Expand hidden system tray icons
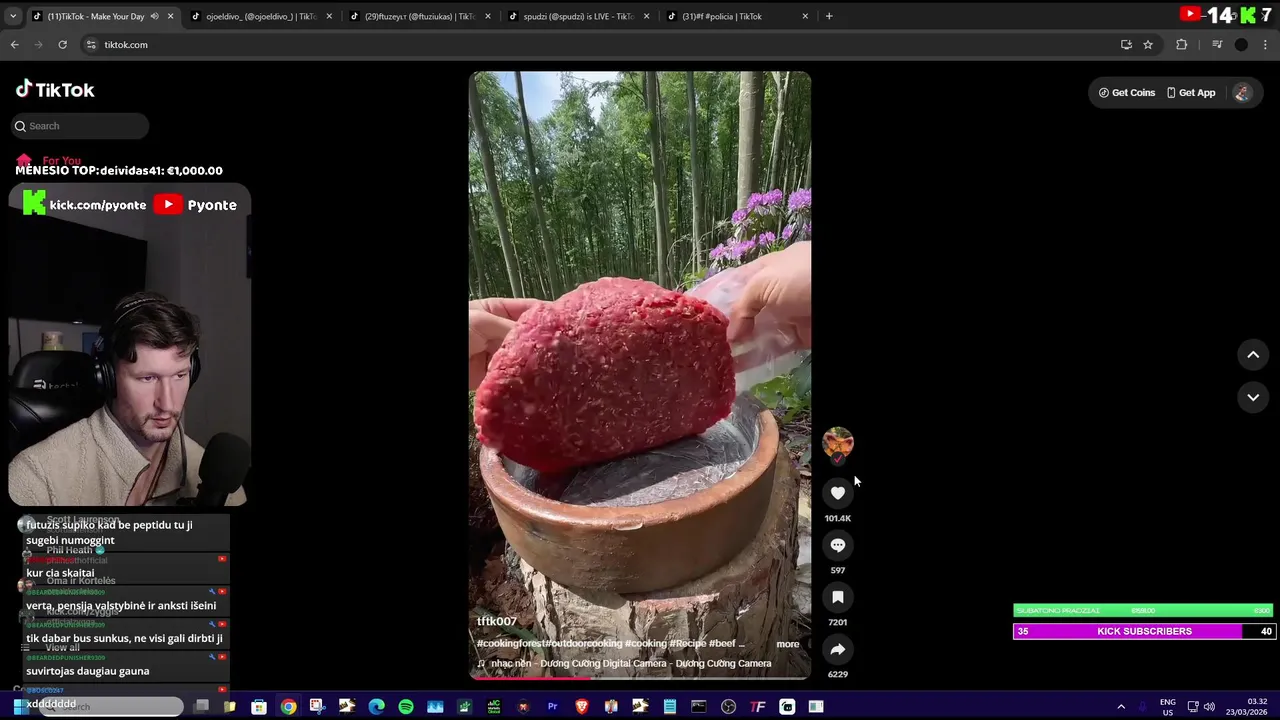The height and width of the screenshot is (720, 1280). (1121, 707)
